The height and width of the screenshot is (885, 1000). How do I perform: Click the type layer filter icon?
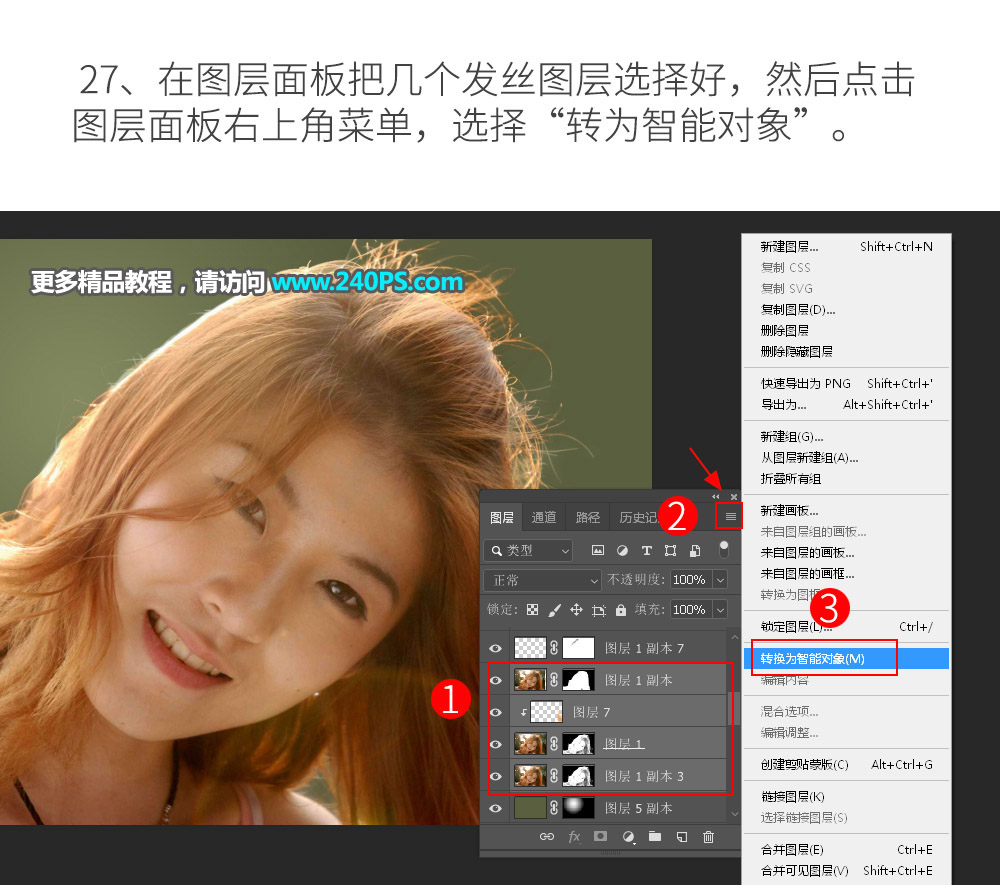(647, 550)
